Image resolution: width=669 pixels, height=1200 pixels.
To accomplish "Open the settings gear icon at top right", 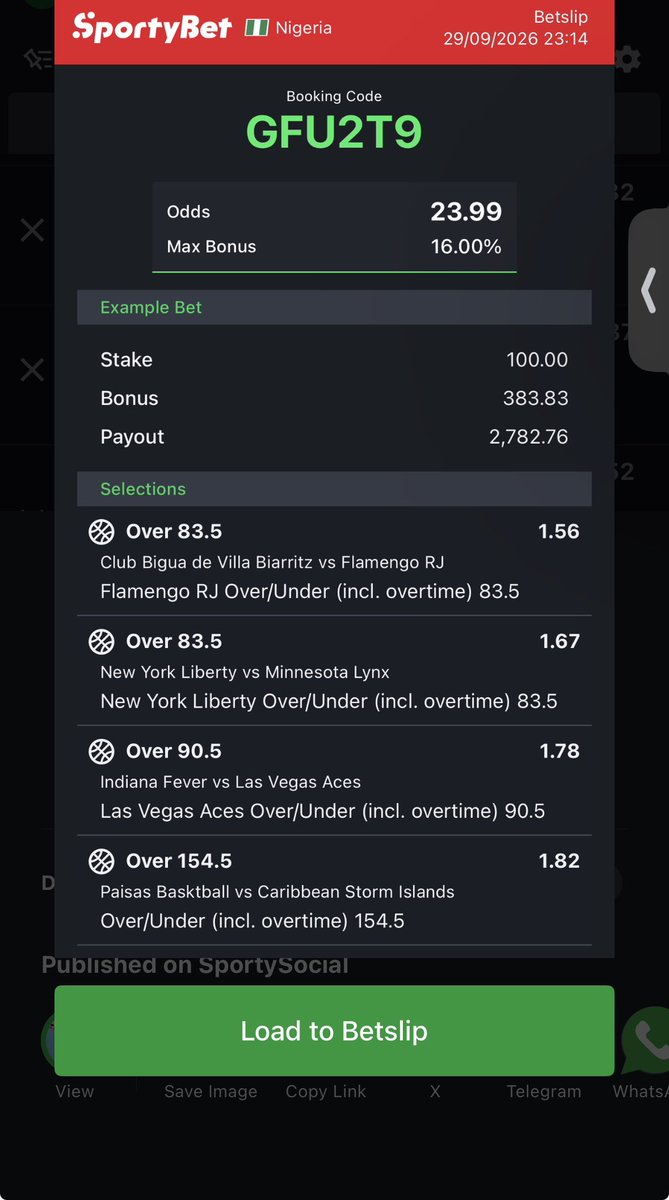I will click(628, 59).
